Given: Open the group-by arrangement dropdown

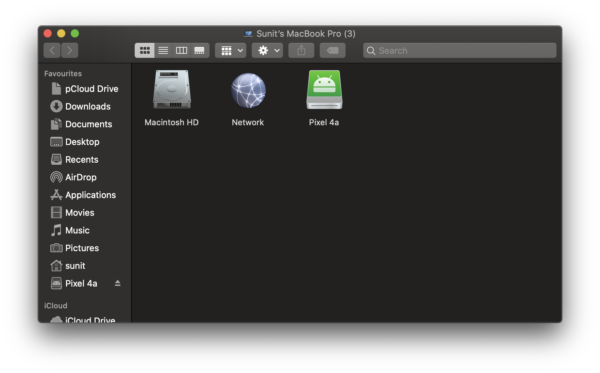Looking at the screenshot, I should point(230,50).
